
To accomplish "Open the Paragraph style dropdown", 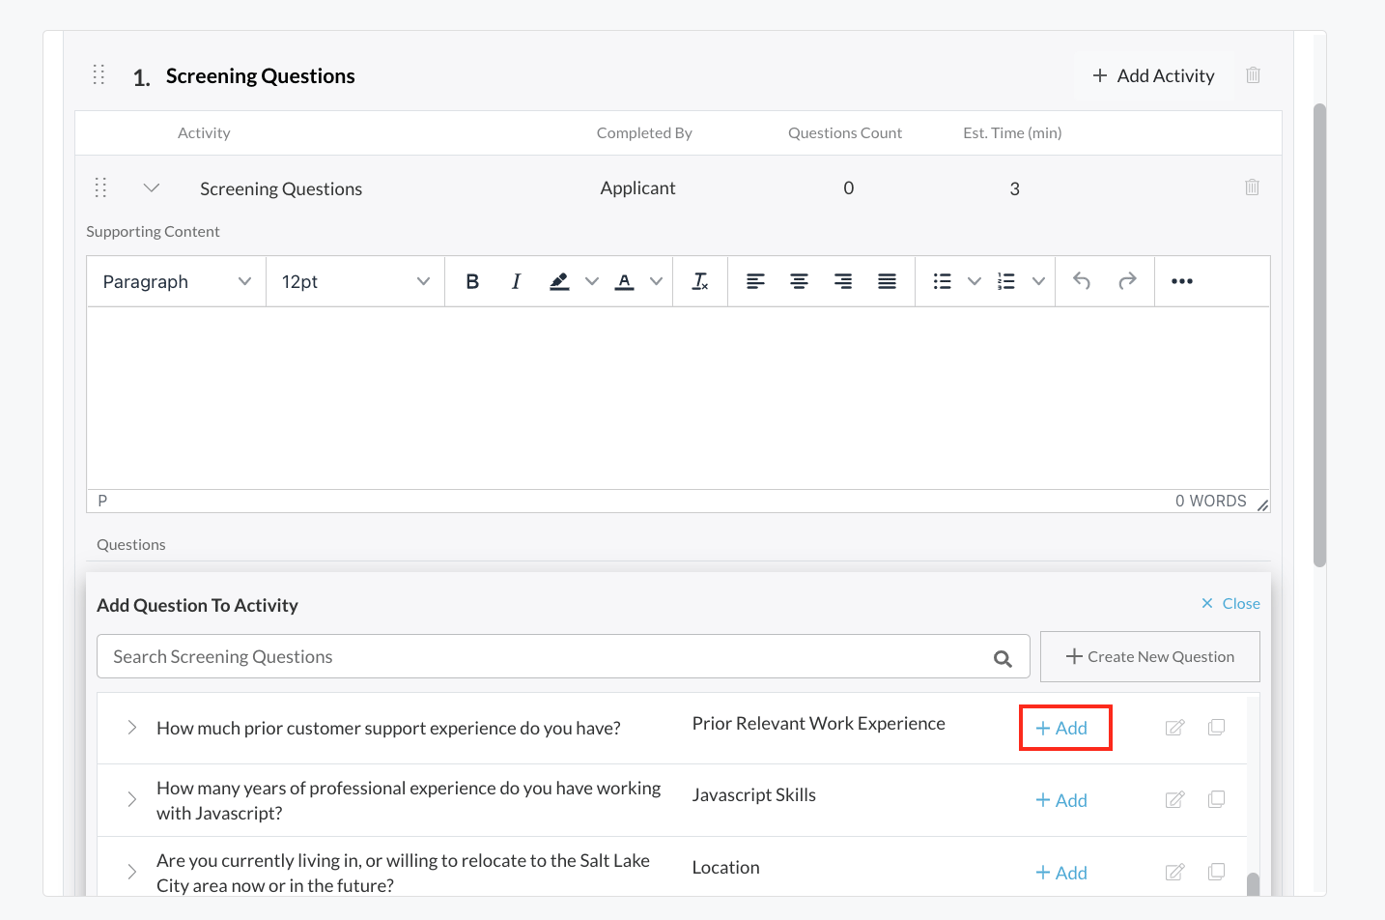I will (175, 281).
